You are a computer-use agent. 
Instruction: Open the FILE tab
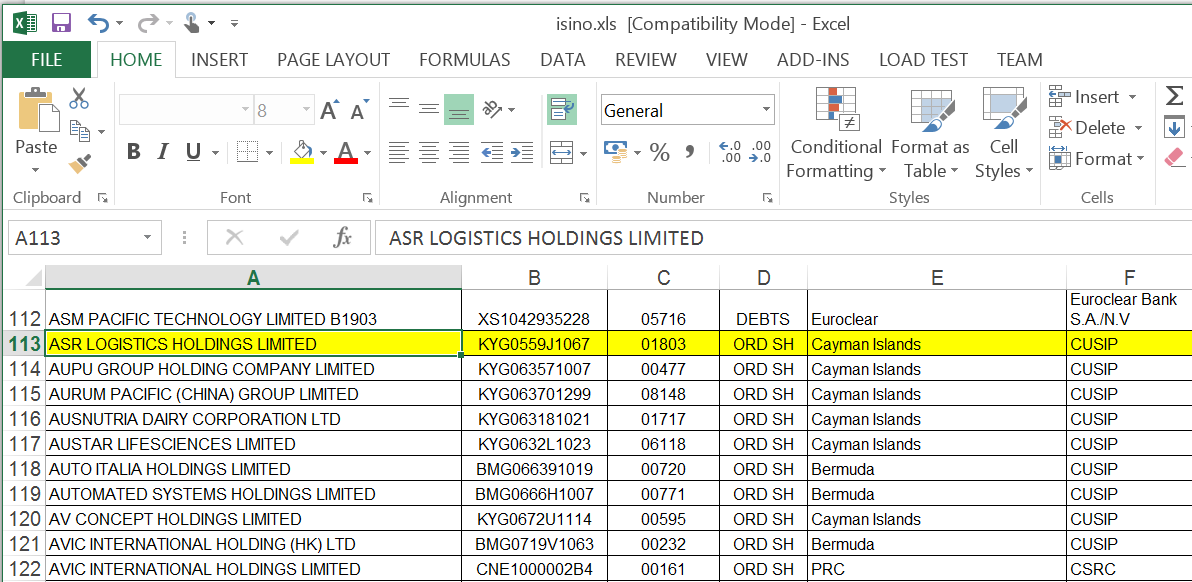coord(47,60)
